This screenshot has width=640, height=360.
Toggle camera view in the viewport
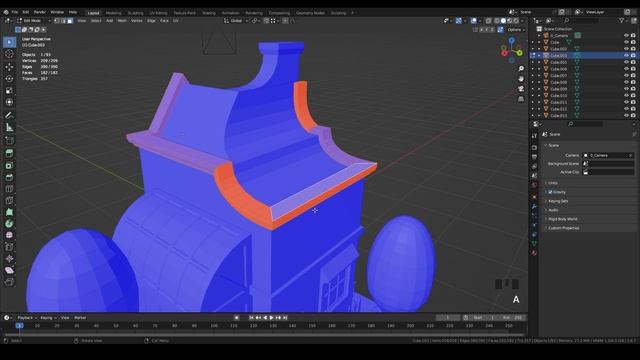[521, 89]
